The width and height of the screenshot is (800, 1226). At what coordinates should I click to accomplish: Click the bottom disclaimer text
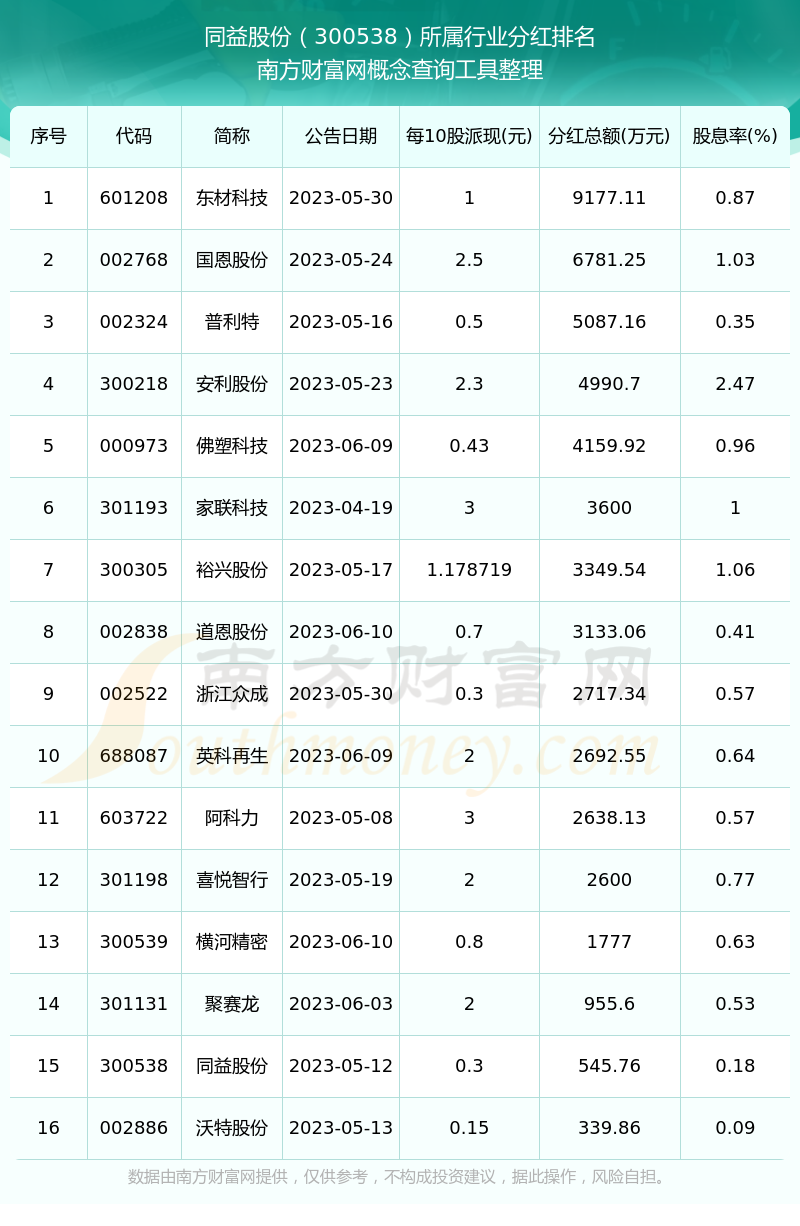pyautogui.click(x=400, y=1179)
